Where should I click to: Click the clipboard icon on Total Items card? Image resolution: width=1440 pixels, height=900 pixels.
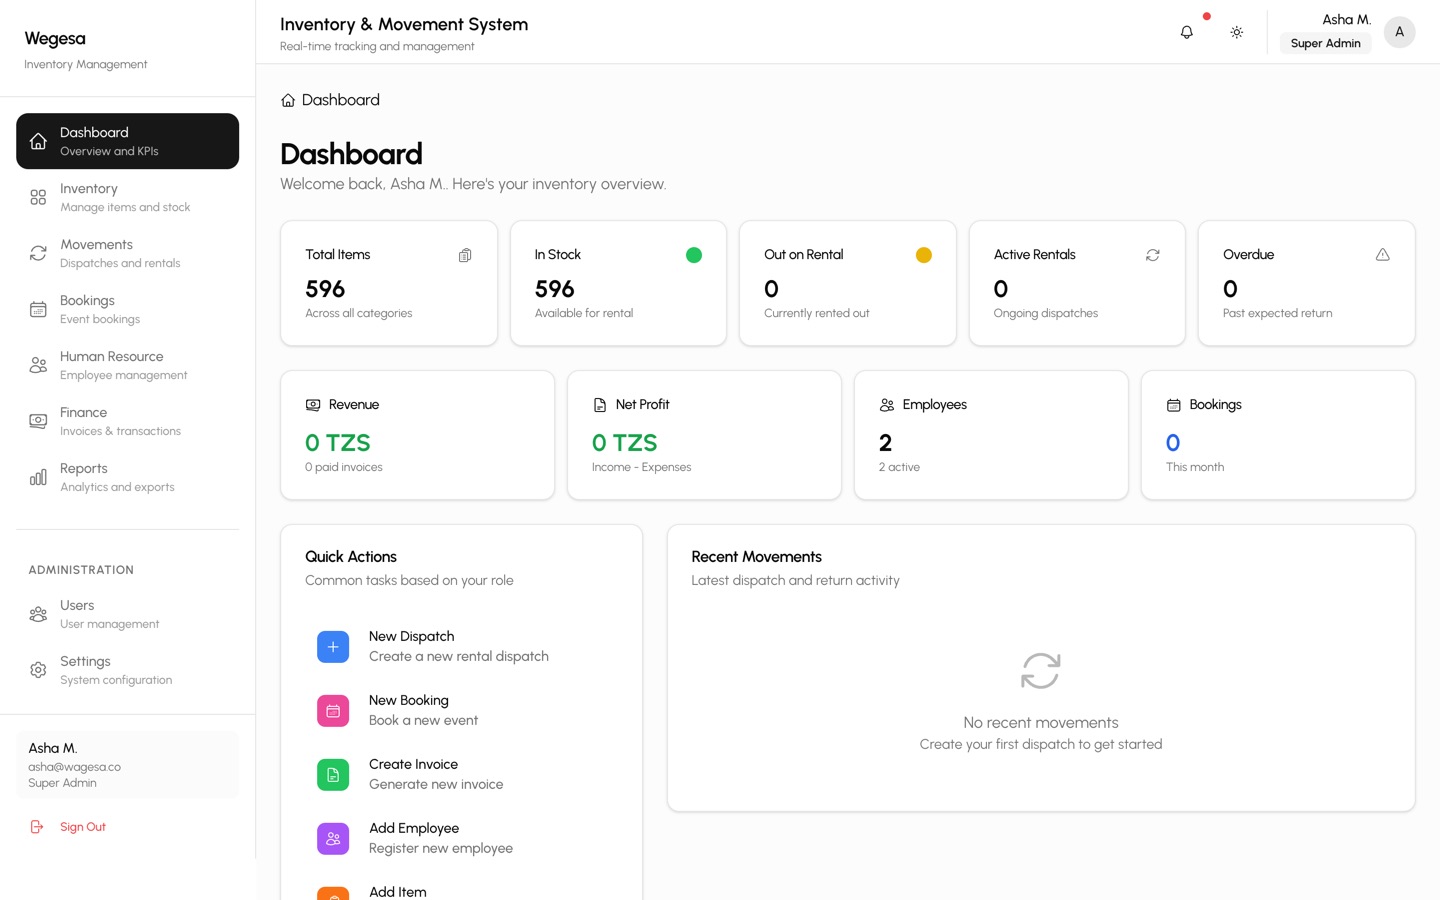465,255
